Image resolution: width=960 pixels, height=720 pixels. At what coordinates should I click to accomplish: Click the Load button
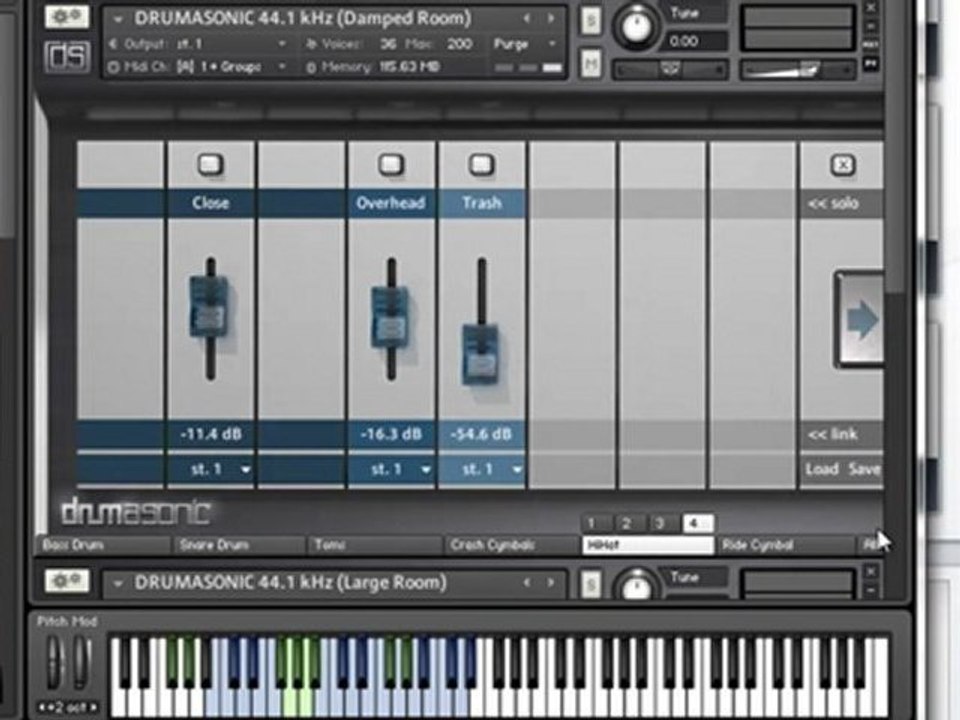(821, 470)
